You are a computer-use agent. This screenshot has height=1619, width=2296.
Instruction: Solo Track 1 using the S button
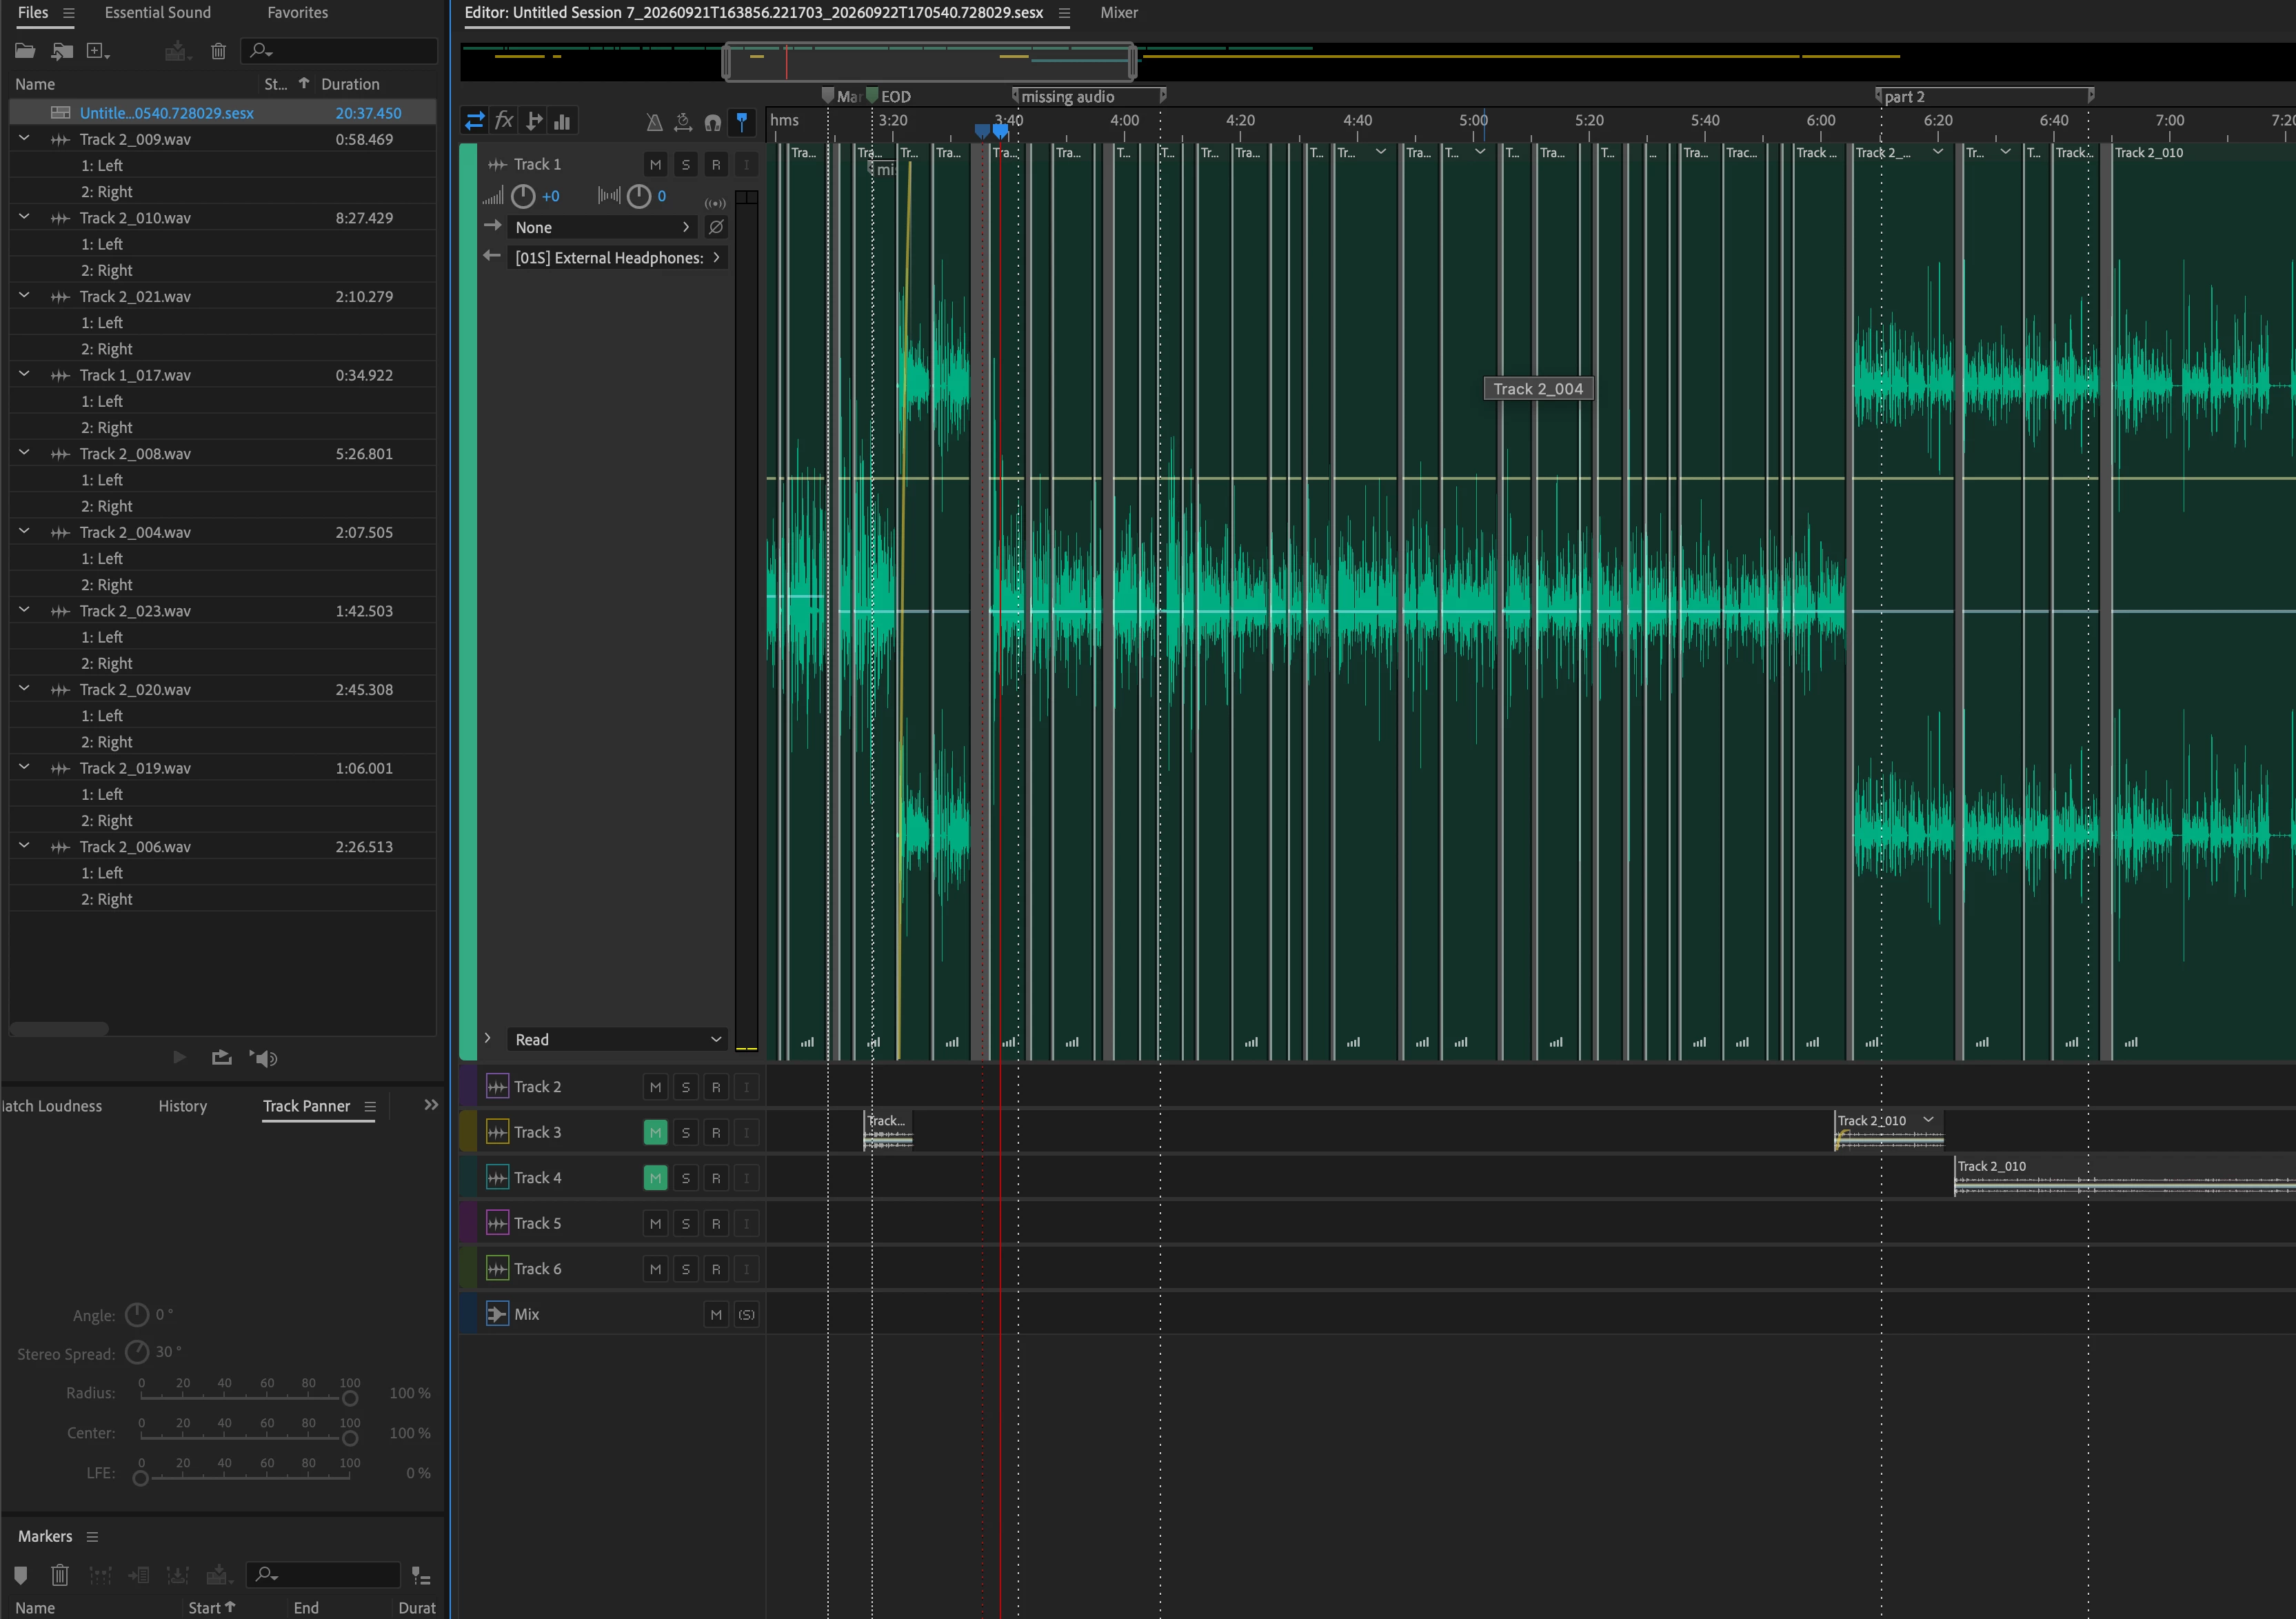pos(685,164)
